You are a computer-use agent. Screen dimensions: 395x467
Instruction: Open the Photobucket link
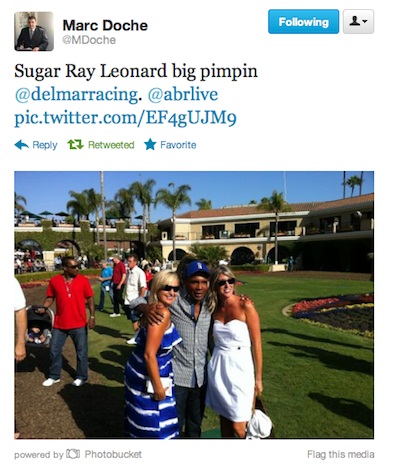[113, 454]
